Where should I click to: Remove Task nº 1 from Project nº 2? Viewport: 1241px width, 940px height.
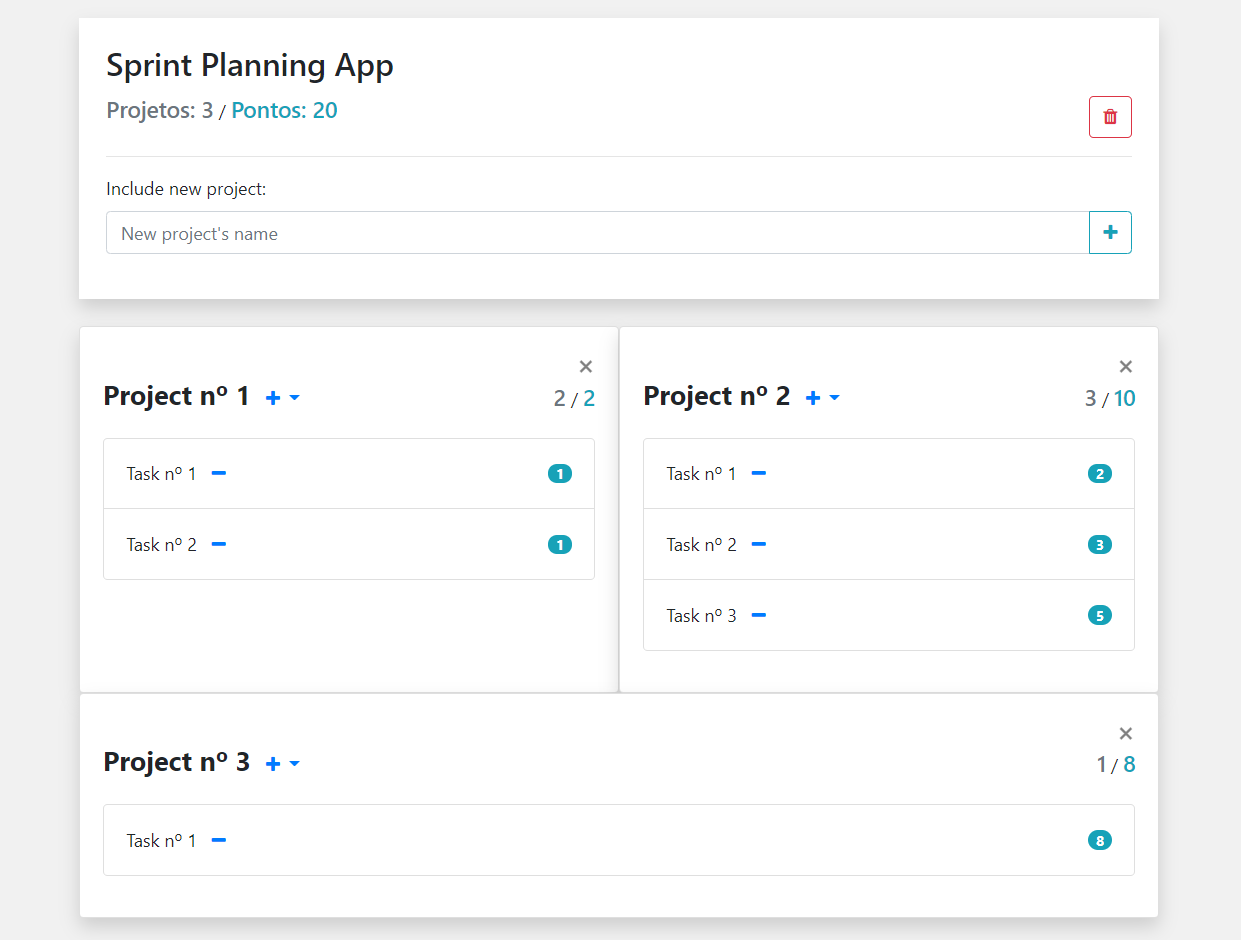point(759,473)
